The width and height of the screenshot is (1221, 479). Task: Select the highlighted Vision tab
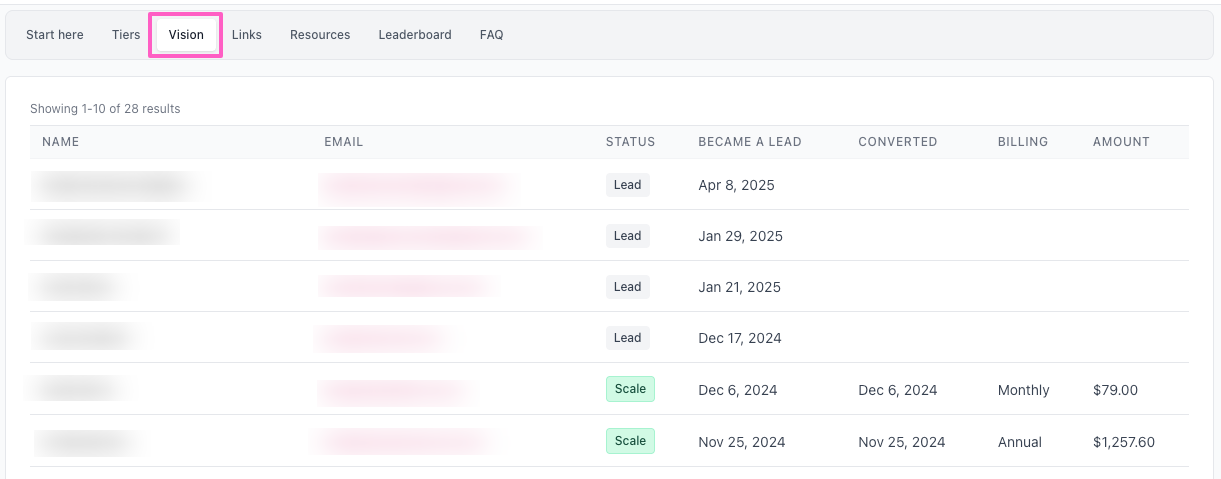[186, 35]
